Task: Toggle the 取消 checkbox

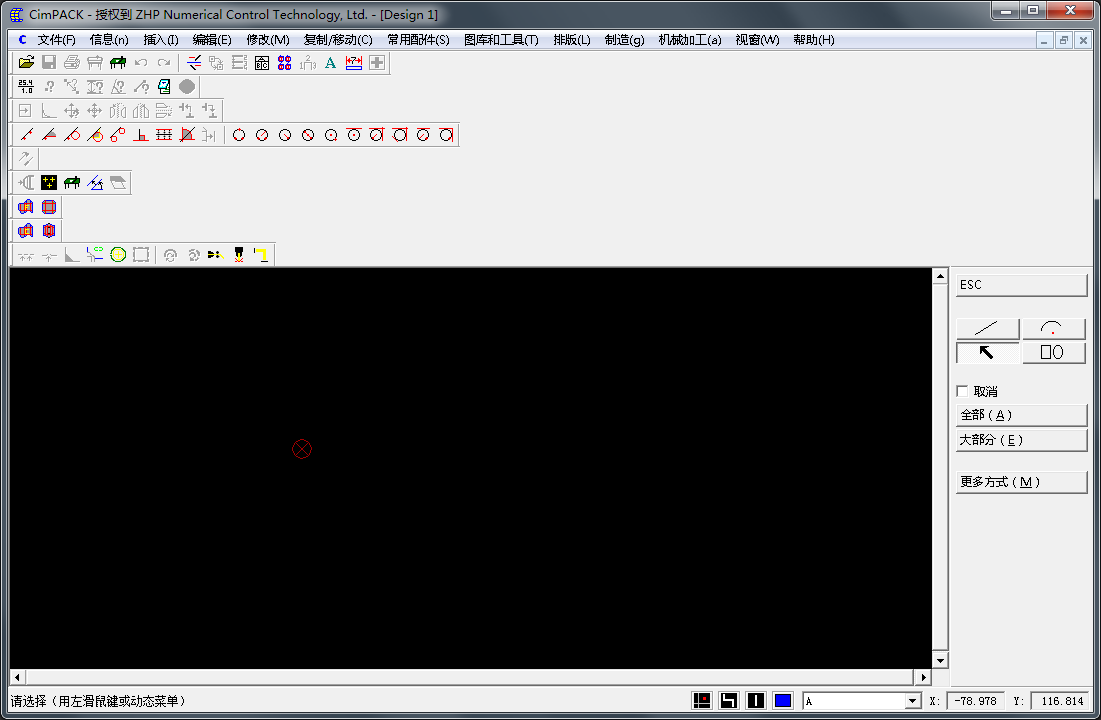Action: pyautogui.click(x=963, y=391)
